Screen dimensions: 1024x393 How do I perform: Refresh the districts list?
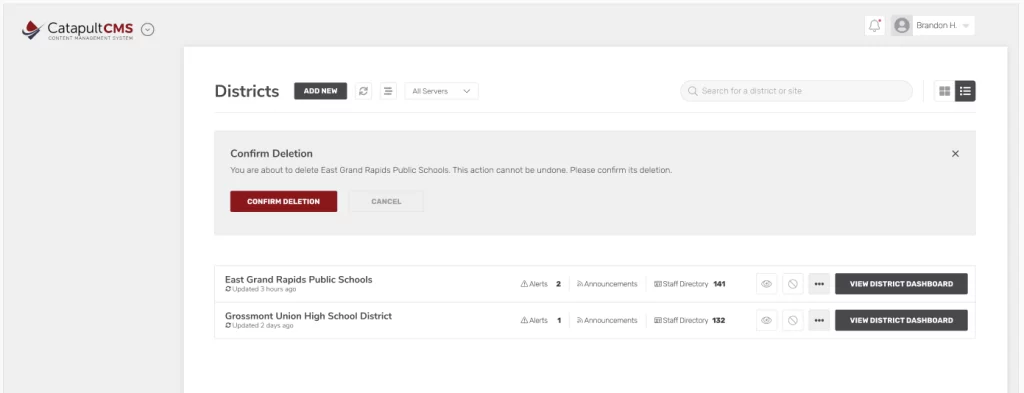point(364,91)
